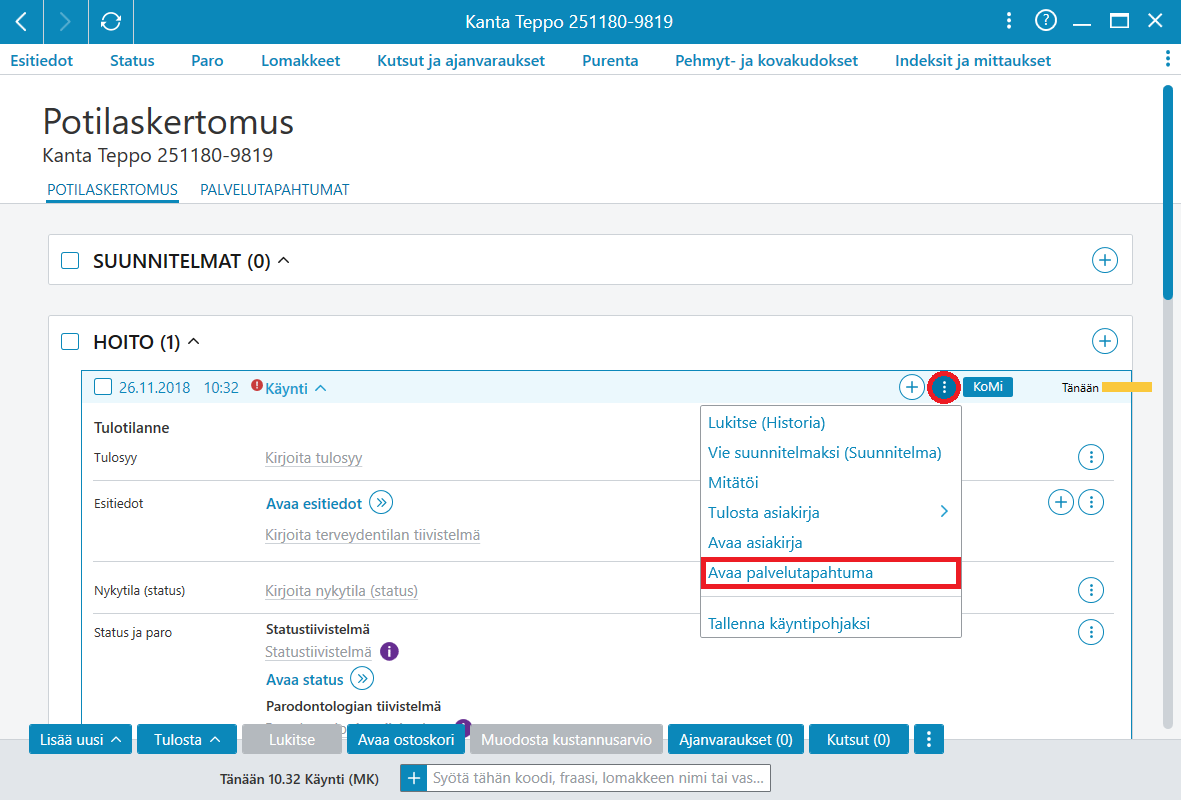Click the Avaa status link
Viewport: 1181px width, 800px height.
tap(304, 679)
